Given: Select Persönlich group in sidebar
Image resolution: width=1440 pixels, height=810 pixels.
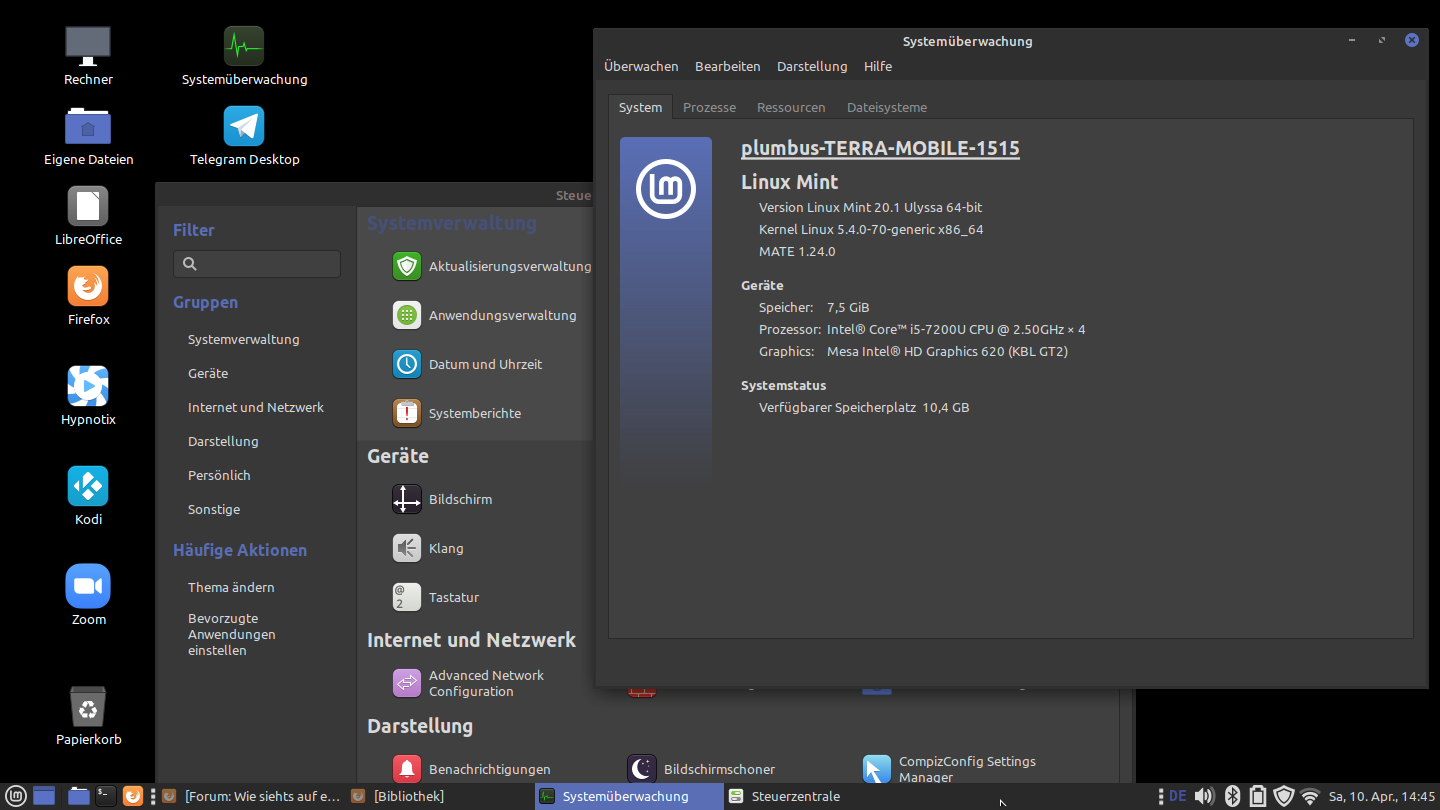Looking at the screenshot, I should coord(219,475).
